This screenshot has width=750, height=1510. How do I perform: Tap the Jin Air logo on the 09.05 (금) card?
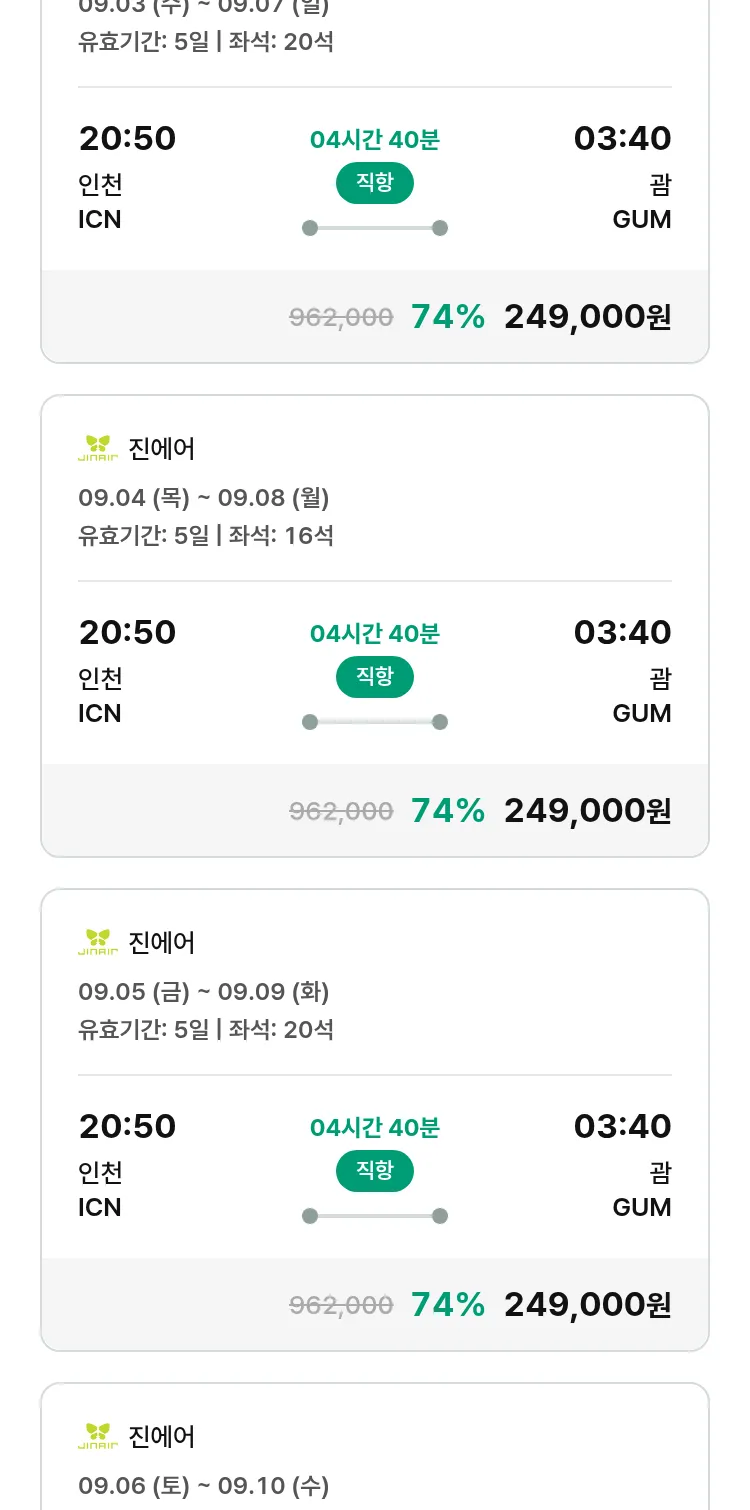[x=98, y=943]
